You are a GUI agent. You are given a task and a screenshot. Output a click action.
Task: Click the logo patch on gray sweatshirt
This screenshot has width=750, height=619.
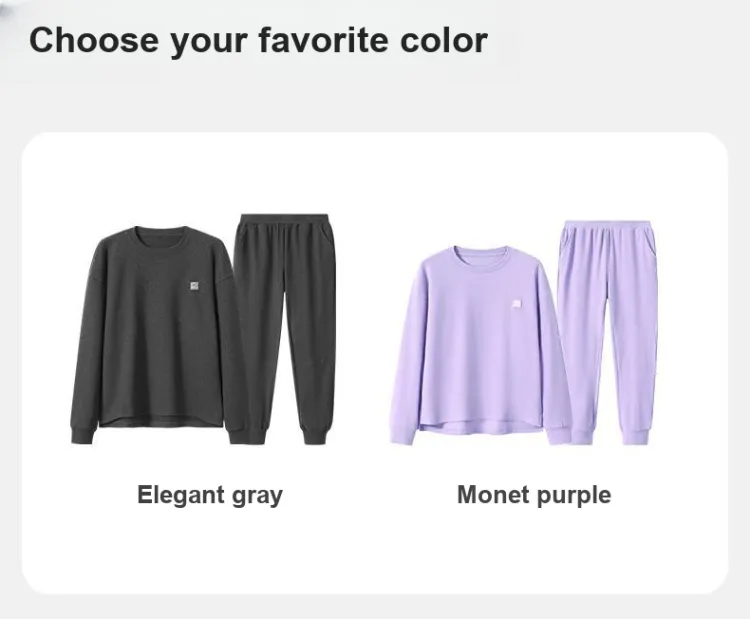point(194,286)
